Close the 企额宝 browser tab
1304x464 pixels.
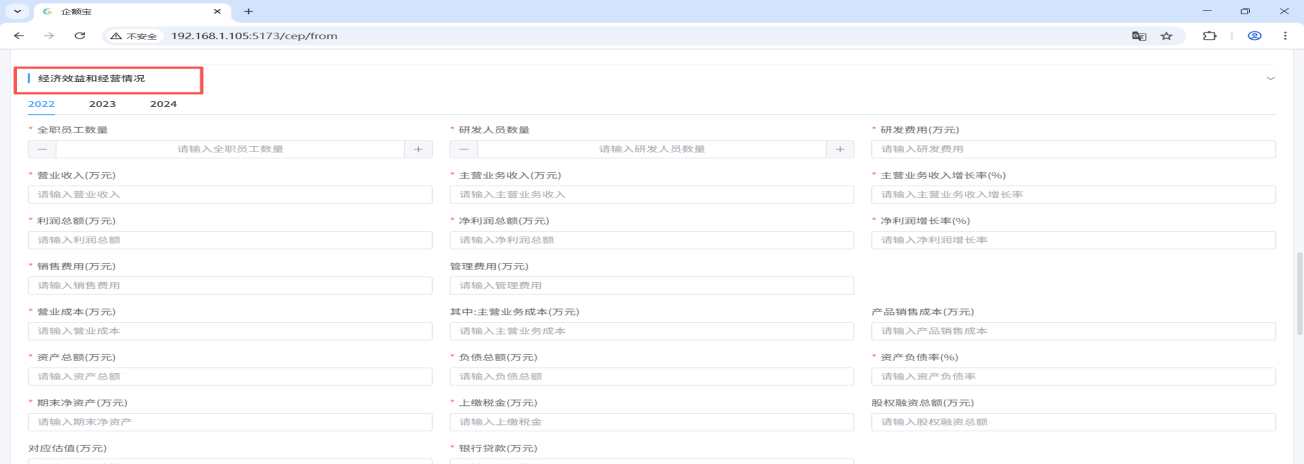(217, 11)
